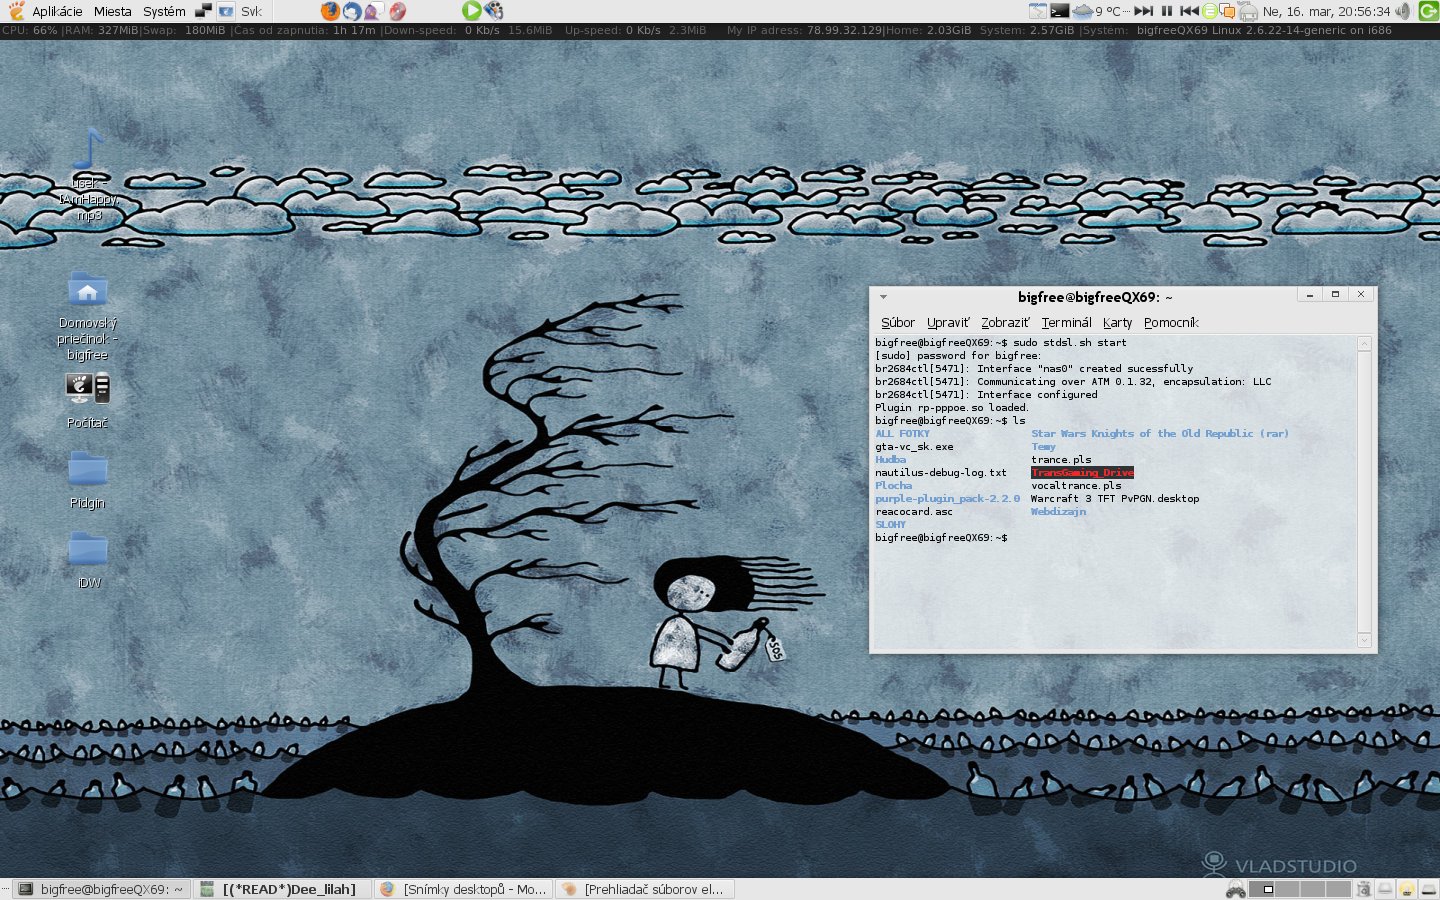This screenshot has width=1440, height=900.
Task: Open the notes applet icon in top panel
Action: pos(1038,11)
